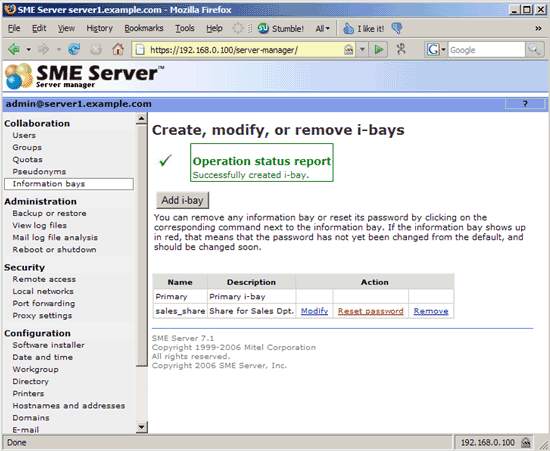
Task: Open the History menu
Action: pos(100,28)
